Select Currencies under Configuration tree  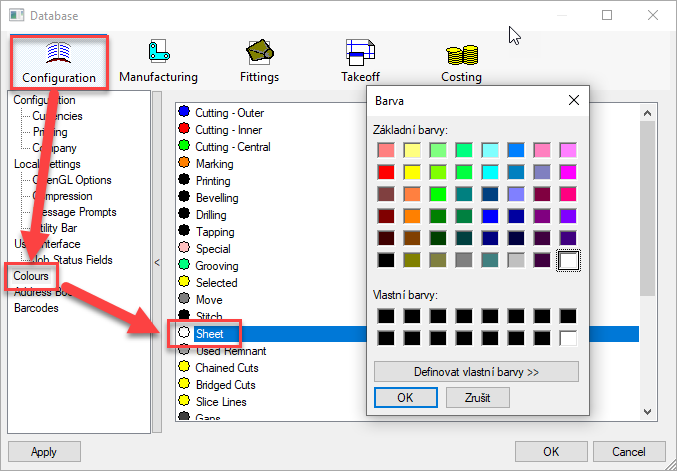[57, 116]
